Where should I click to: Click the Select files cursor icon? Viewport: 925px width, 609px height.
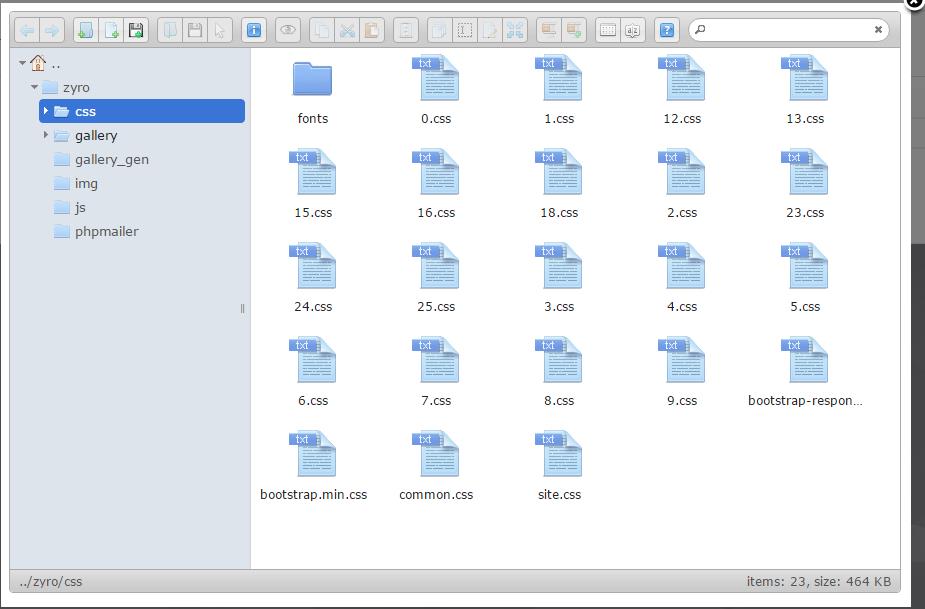click(219, 30)
